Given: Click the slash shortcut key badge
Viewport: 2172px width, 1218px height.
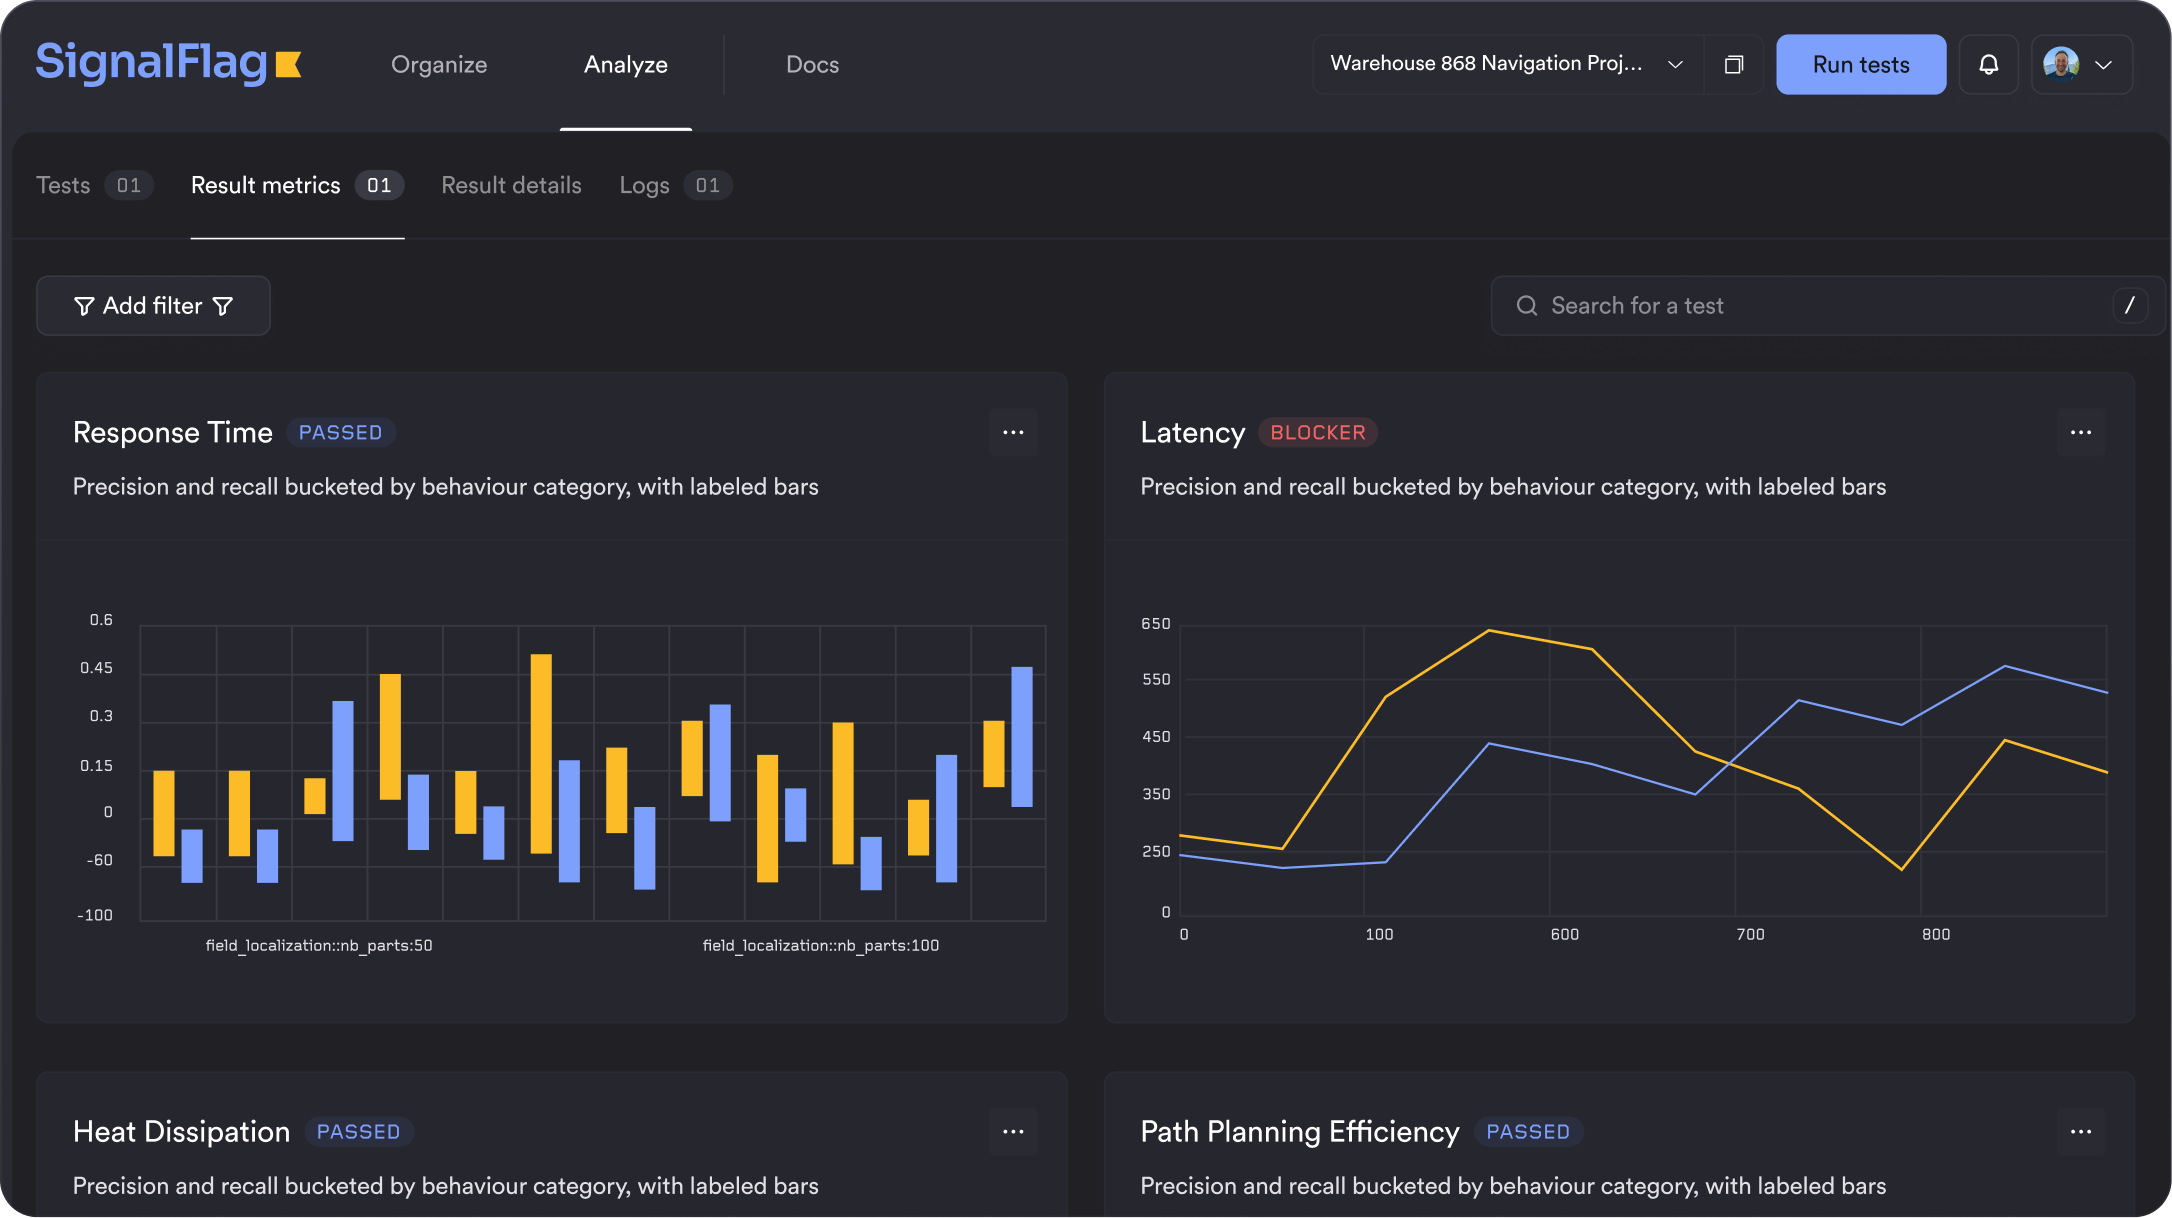Looking at the screenshot, I should click(2129, 306).
